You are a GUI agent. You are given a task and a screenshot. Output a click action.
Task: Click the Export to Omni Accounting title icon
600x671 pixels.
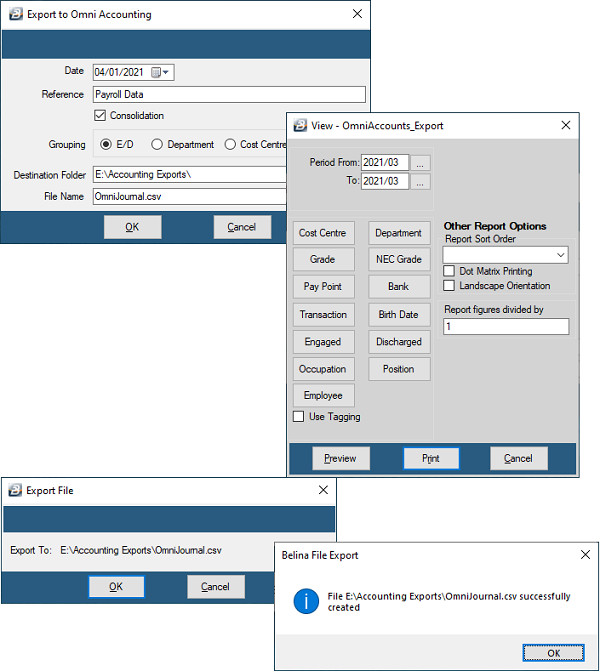[15, 14]
